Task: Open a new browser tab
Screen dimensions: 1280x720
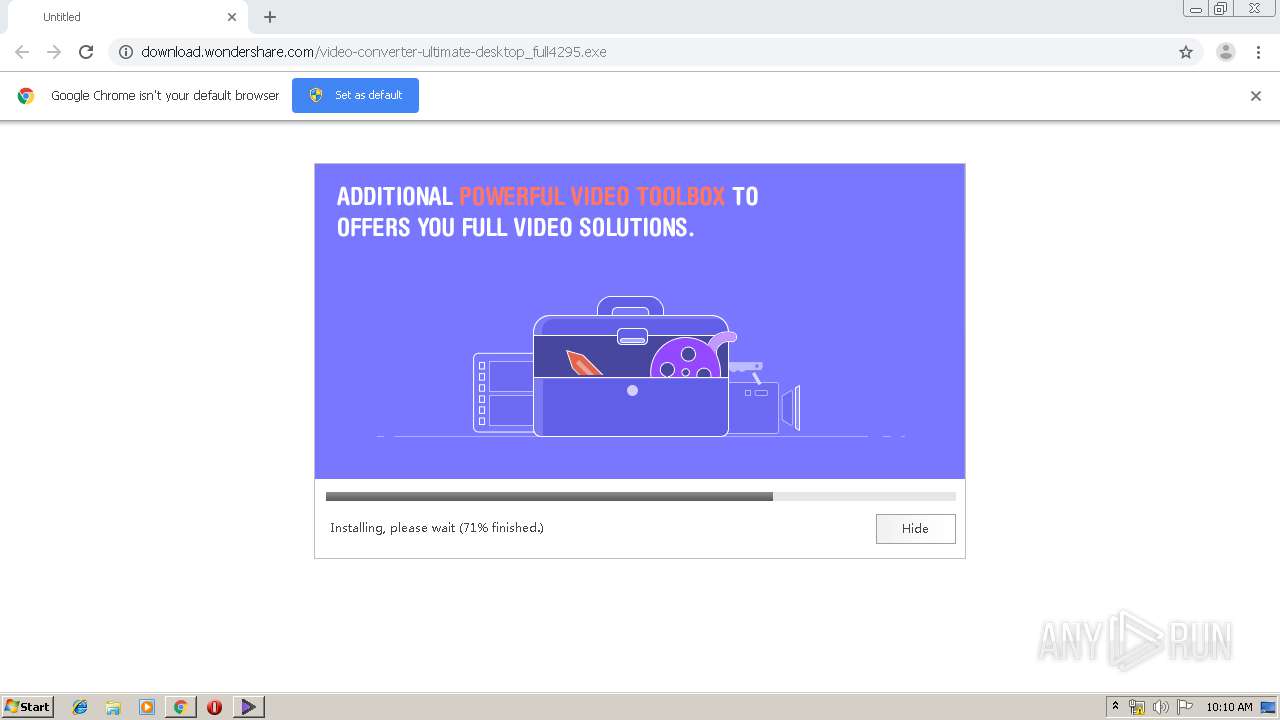Action: (270, 17)
